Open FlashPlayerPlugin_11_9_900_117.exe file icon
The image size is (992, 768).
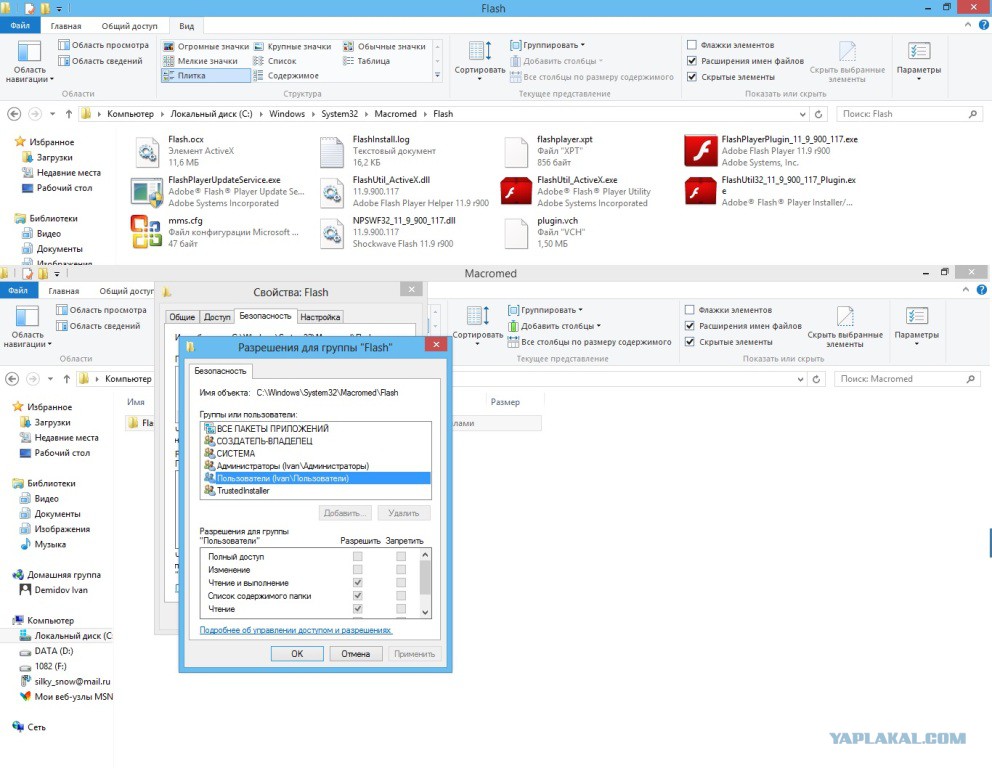[702, 151]
